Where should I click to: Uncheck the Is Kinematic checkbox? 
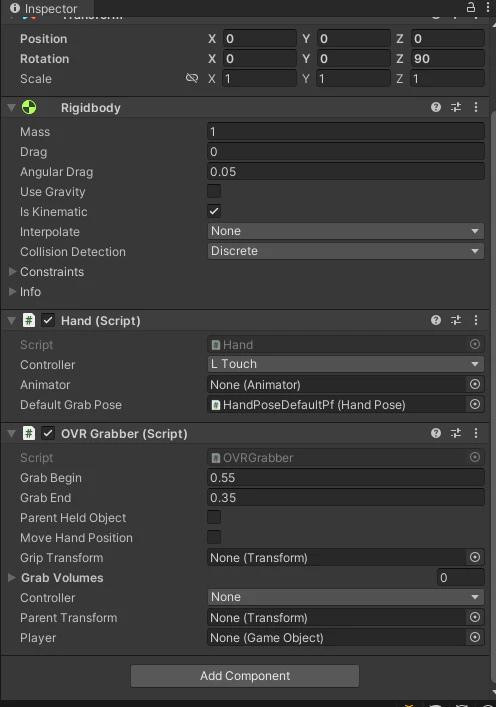pos(214,211)
